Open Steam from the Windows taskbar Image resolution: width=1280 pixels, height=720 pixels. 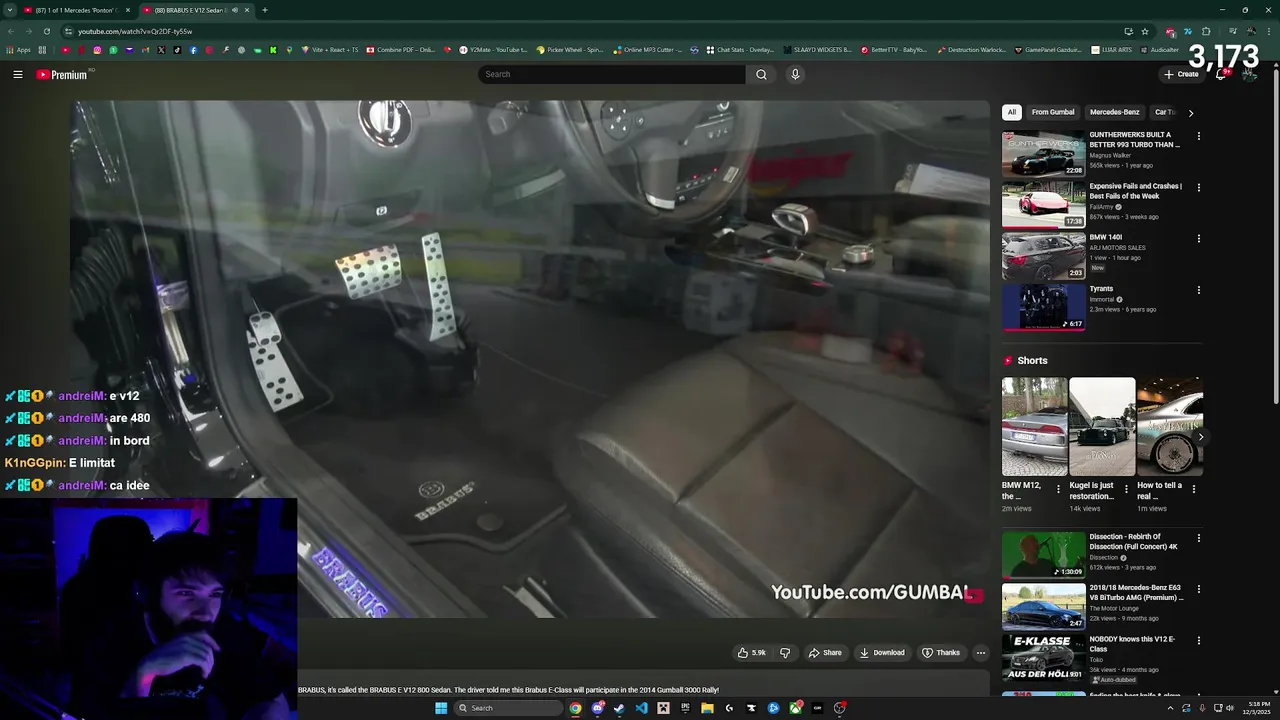tap(619, 708)
